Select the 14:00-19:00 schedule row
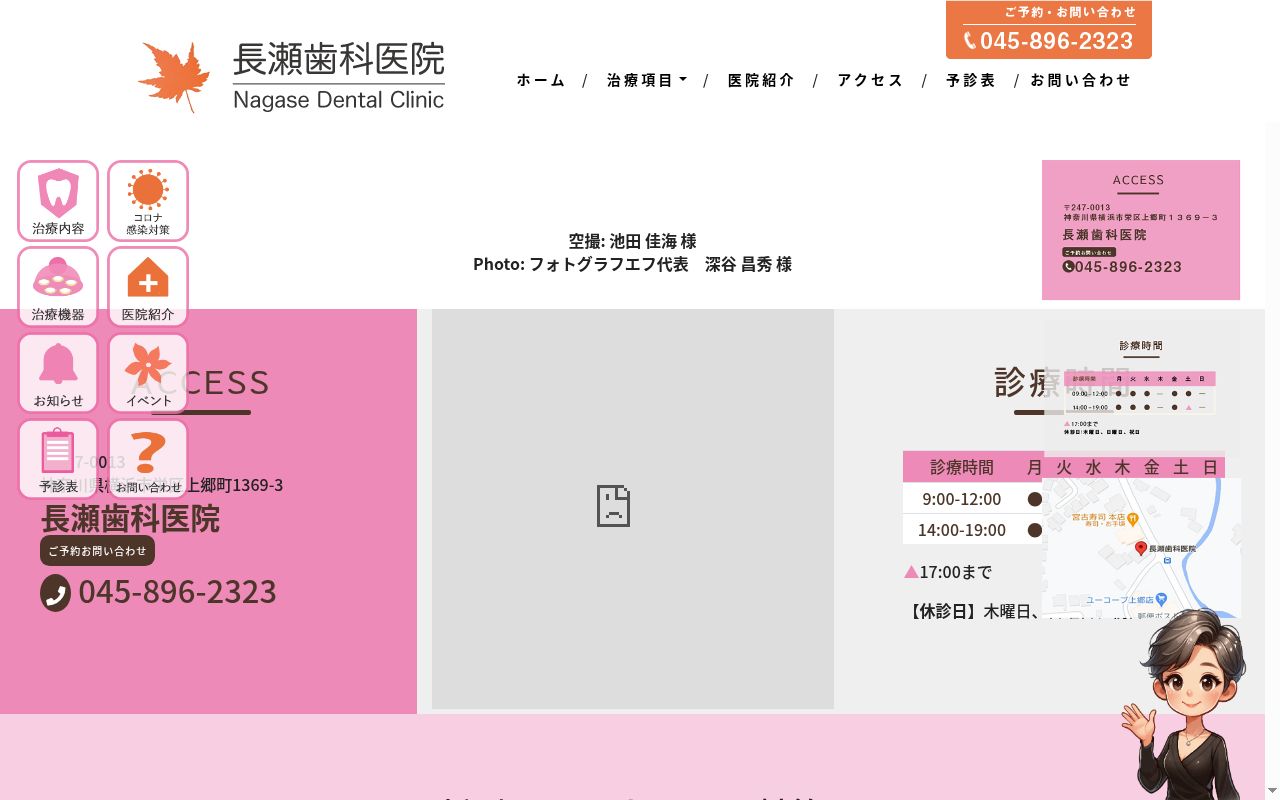Screen dimensions: 1280x800 pyautogui.click(x=1063, y=529)
